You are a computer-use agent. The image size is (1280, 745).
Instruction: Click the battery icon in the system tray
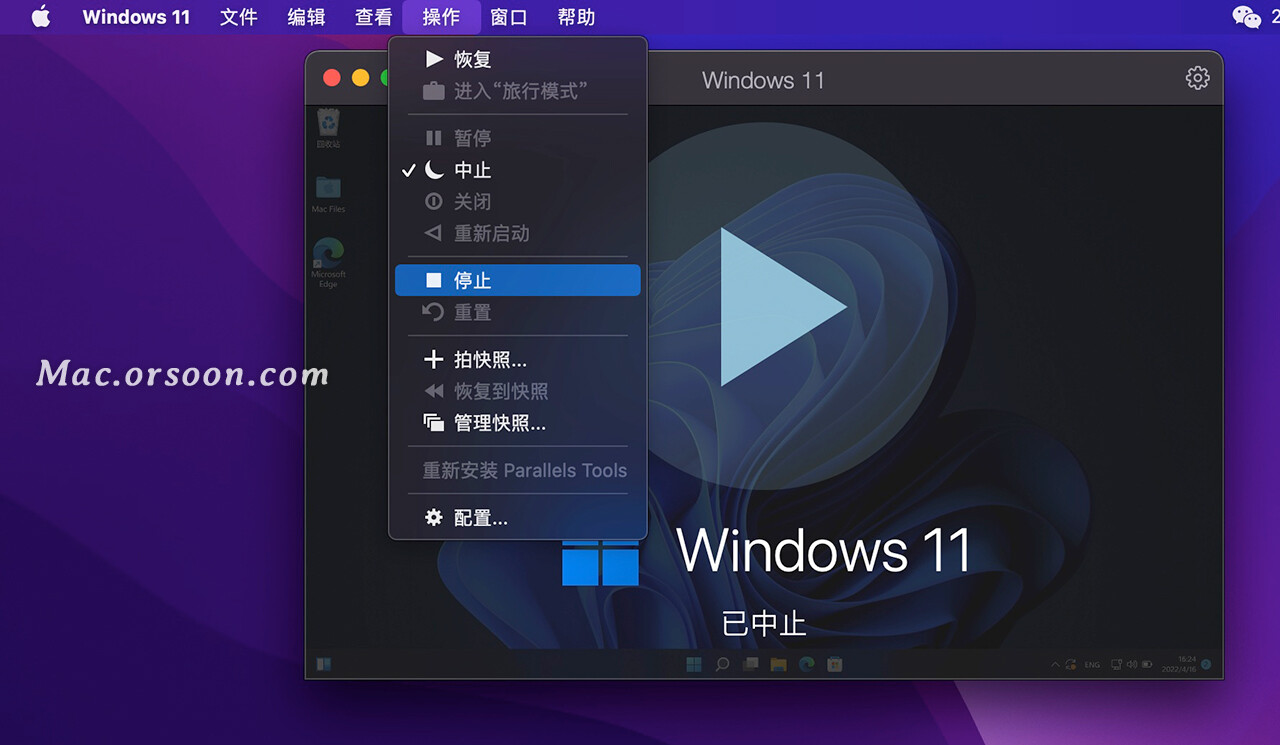1147,664
